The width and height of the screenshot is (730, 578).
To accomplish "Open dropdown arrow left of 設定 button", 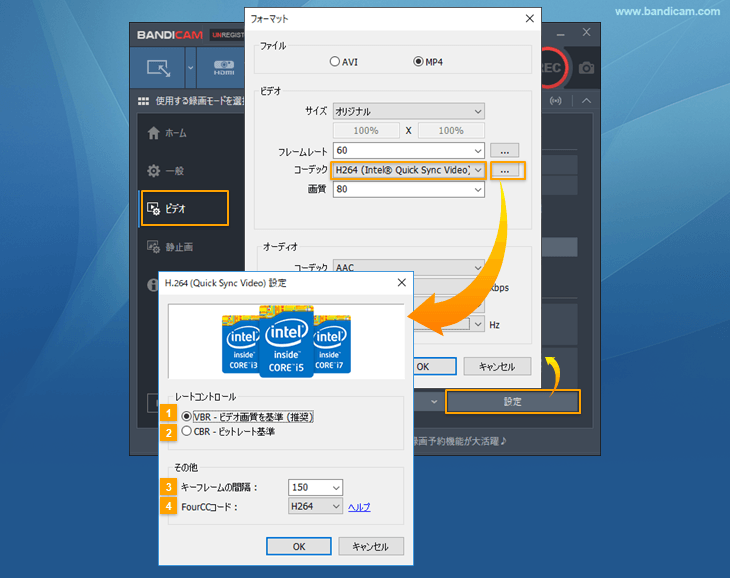I will tap(434, 402).
